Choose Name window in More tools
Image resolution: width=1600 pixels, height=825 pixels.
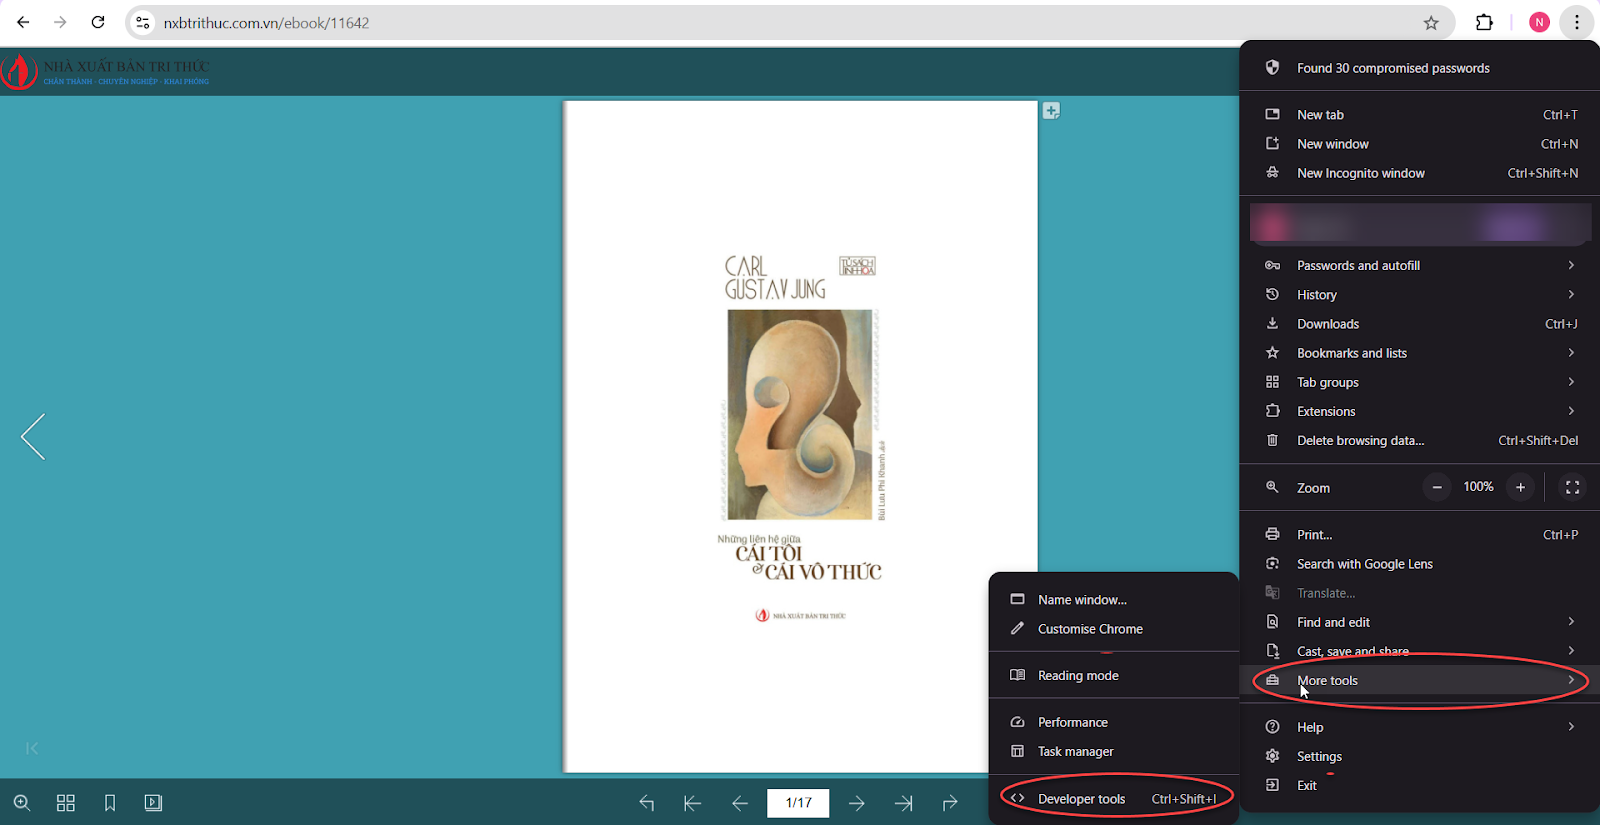1114,600
